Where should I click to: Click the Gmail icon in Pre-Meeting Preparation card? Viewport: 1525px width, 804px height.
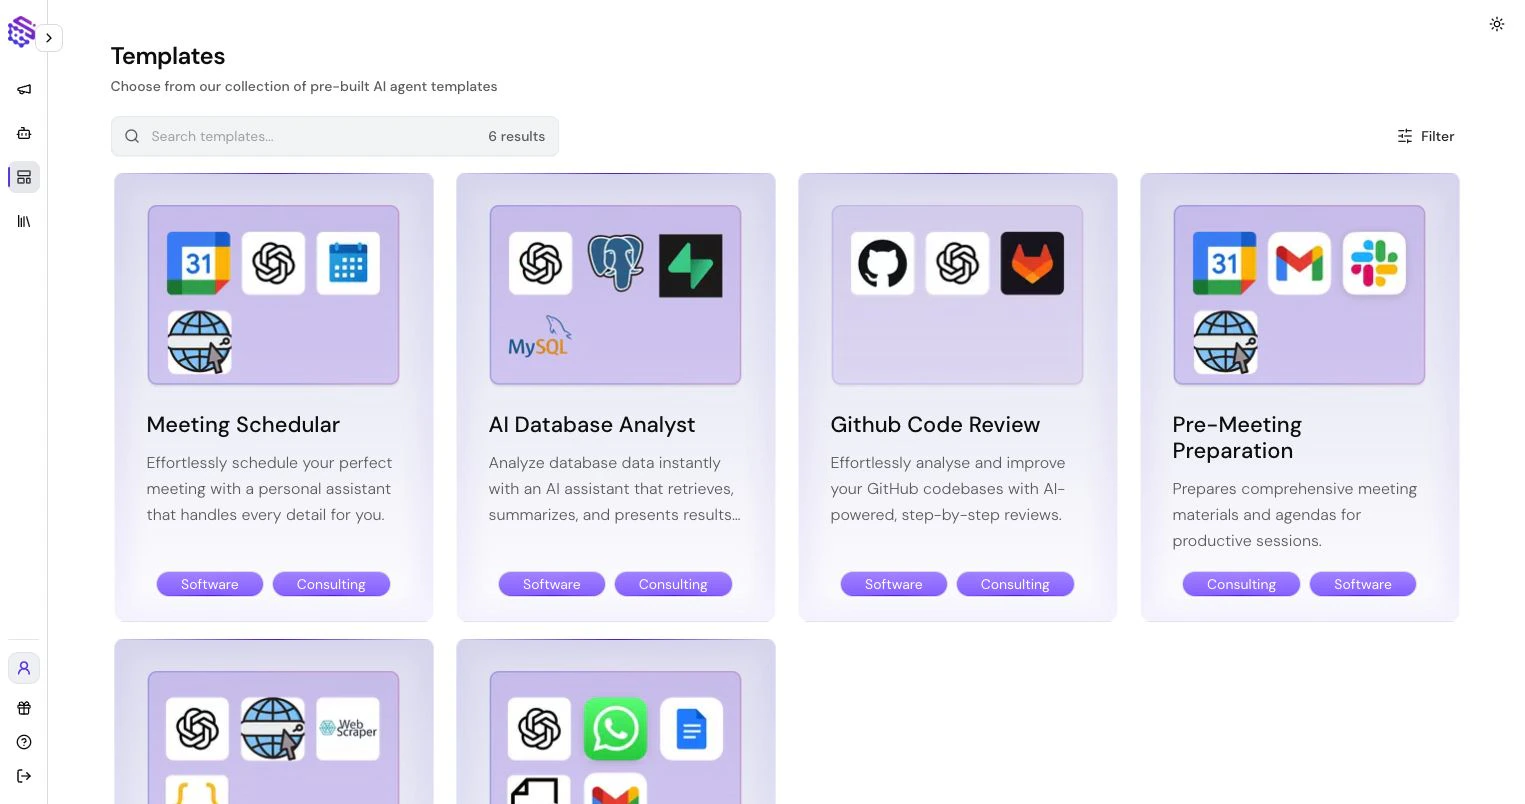(1299, 264)
